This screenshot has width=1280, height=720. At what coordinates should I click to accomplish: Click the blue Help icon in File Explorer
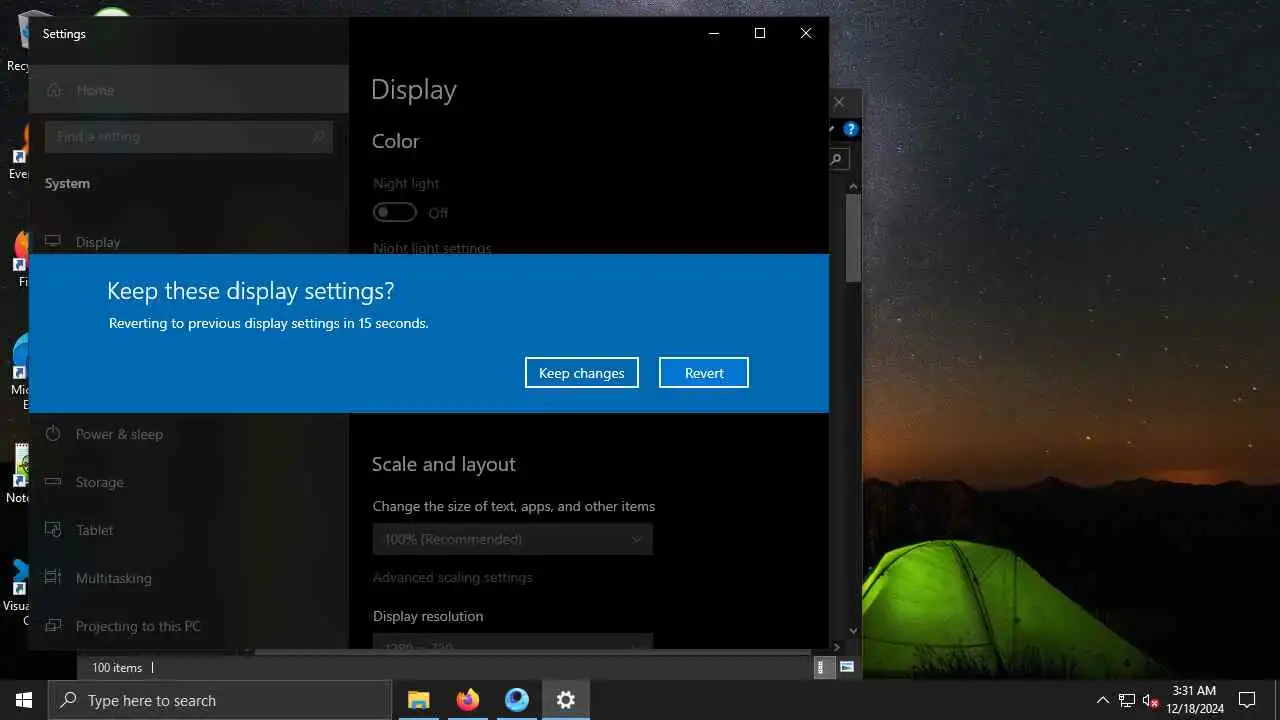point(851,129)
